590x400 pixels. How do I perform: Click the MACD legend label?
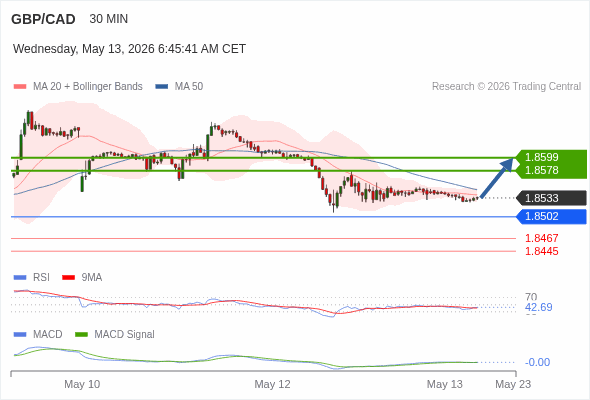coord(48,335)
